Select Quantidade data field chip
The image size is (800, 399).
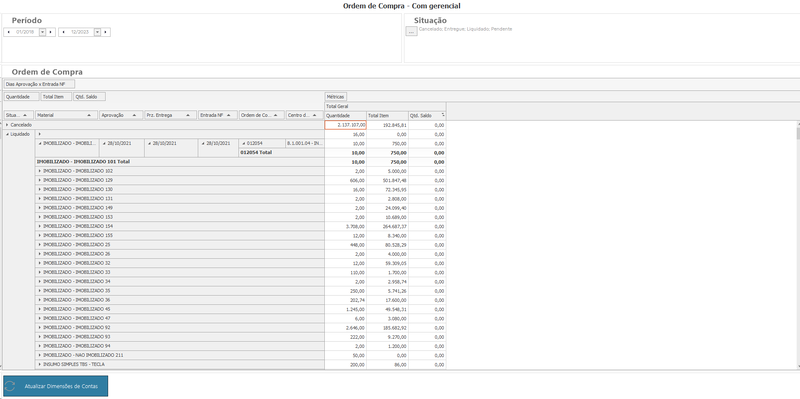pos(21,96)
